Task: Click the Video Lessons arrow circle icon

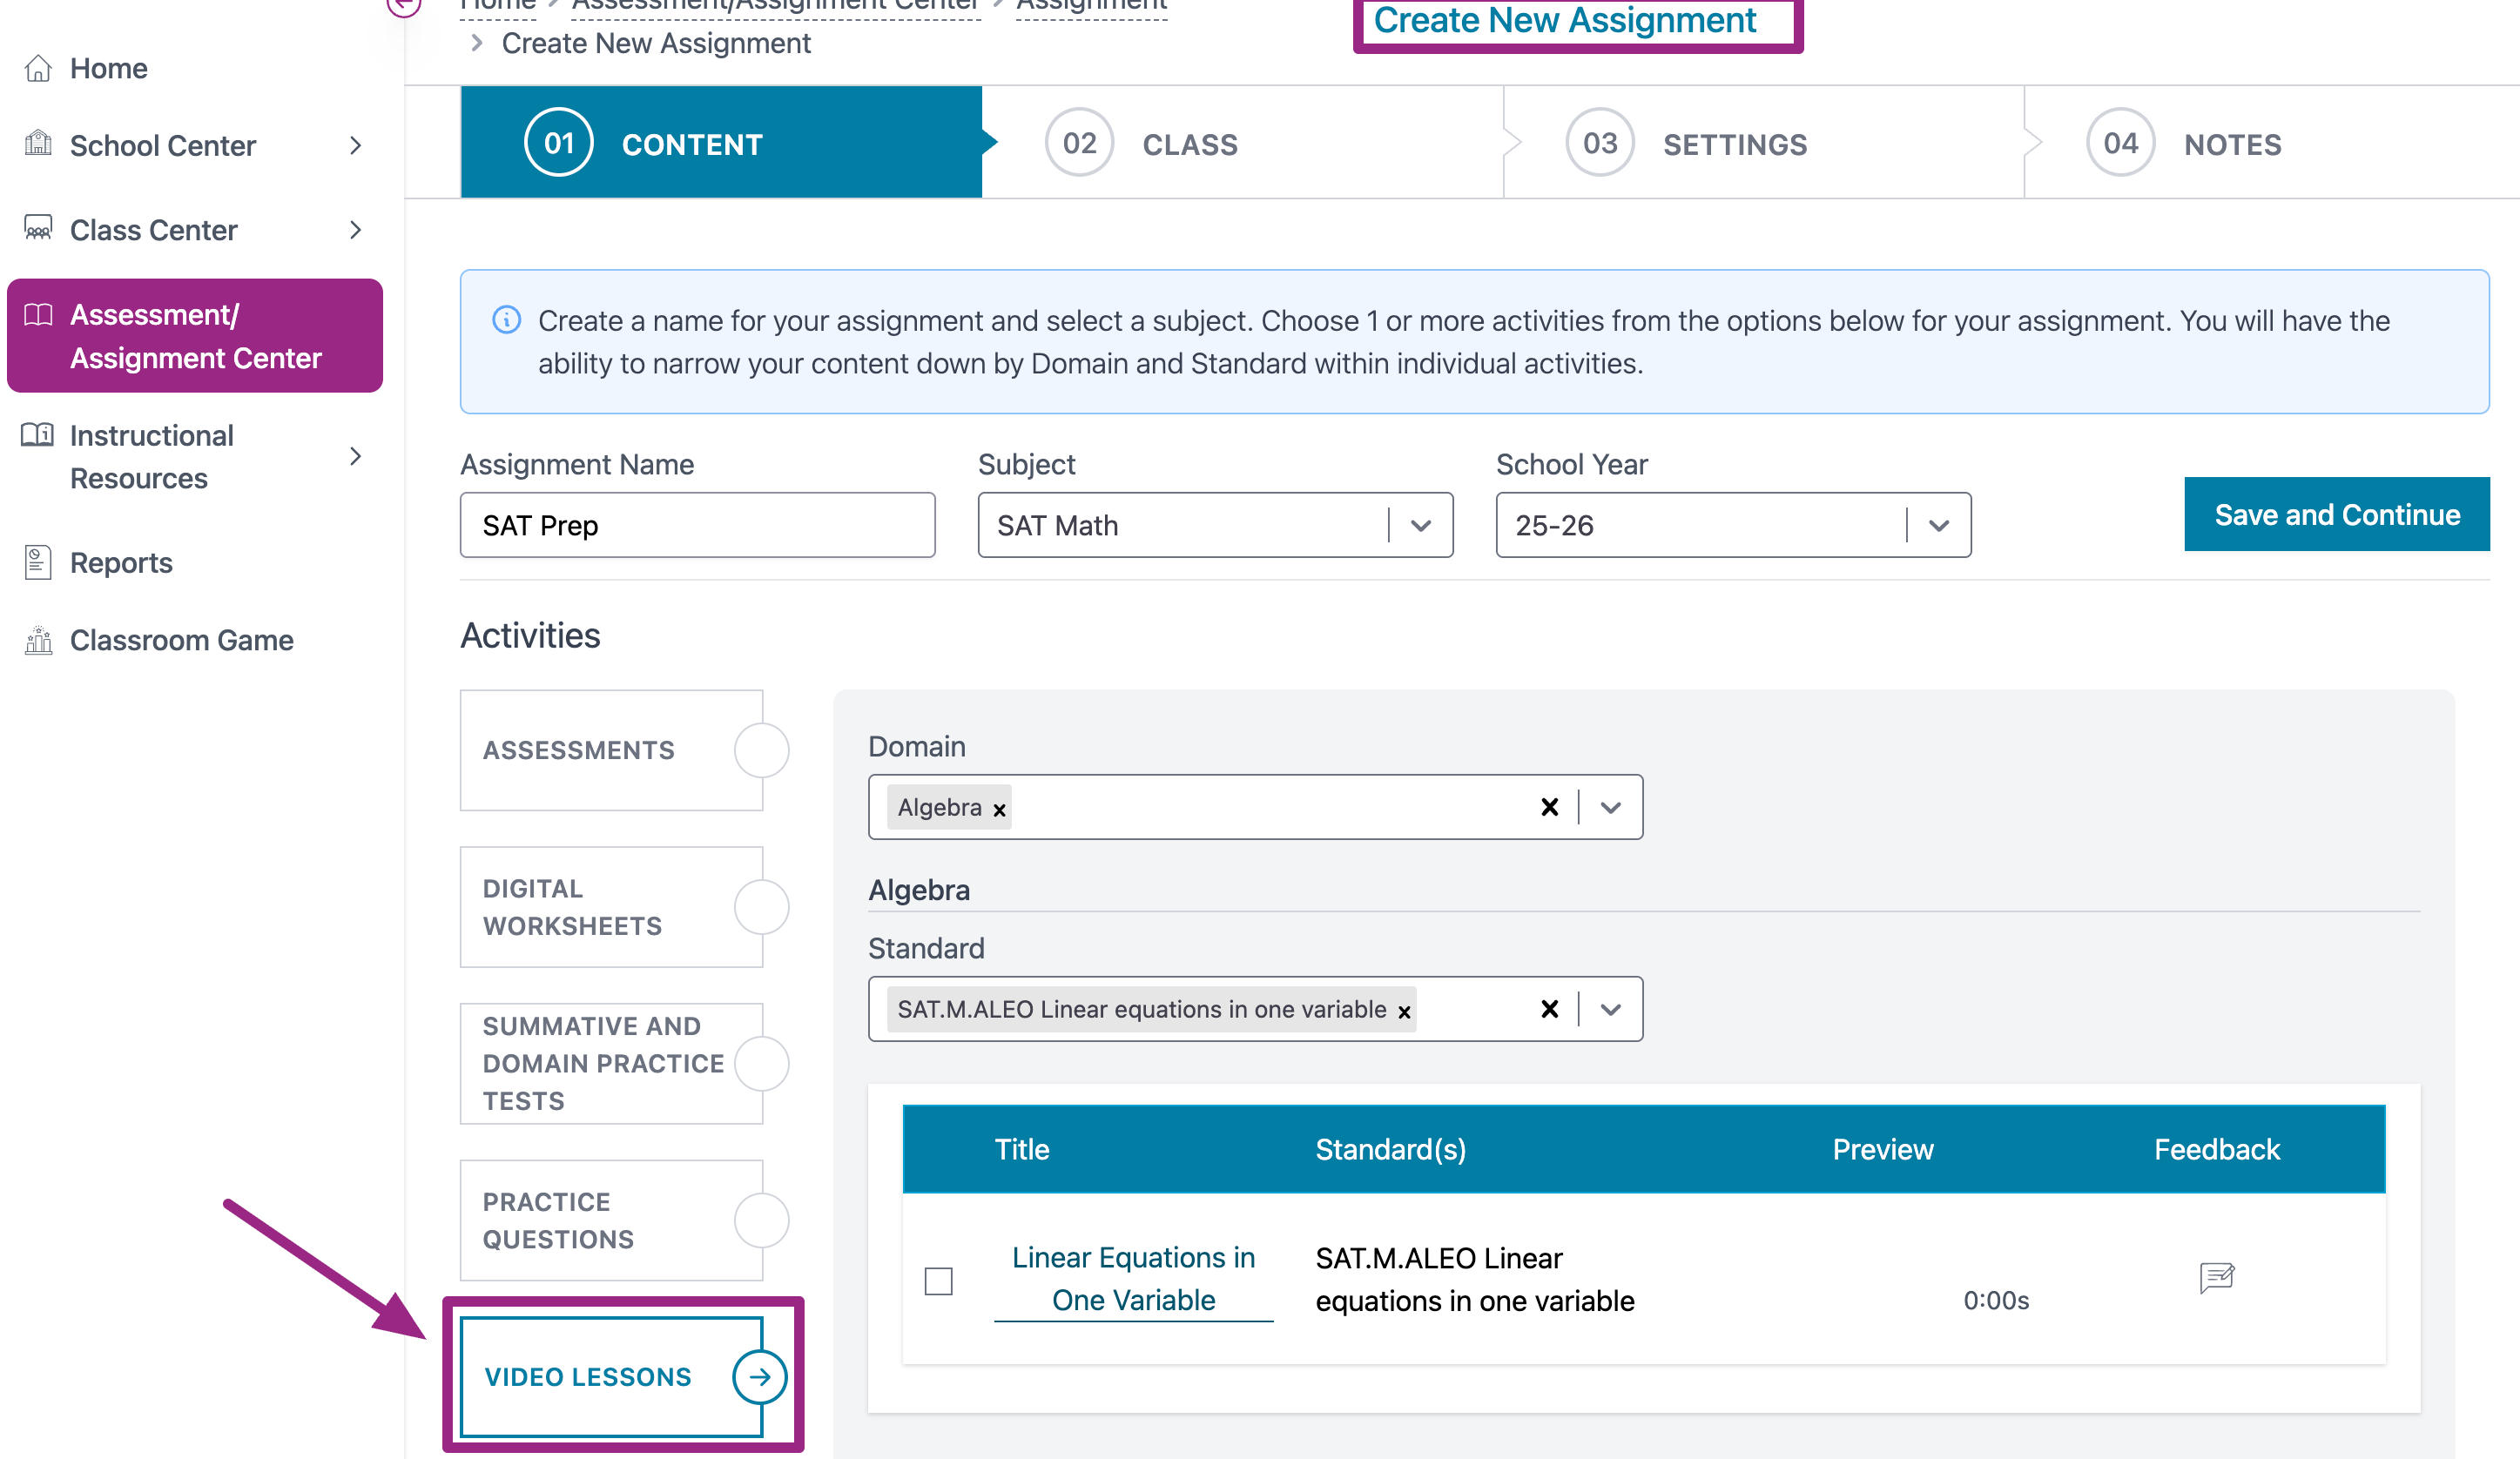Action: coord(760,1376)
